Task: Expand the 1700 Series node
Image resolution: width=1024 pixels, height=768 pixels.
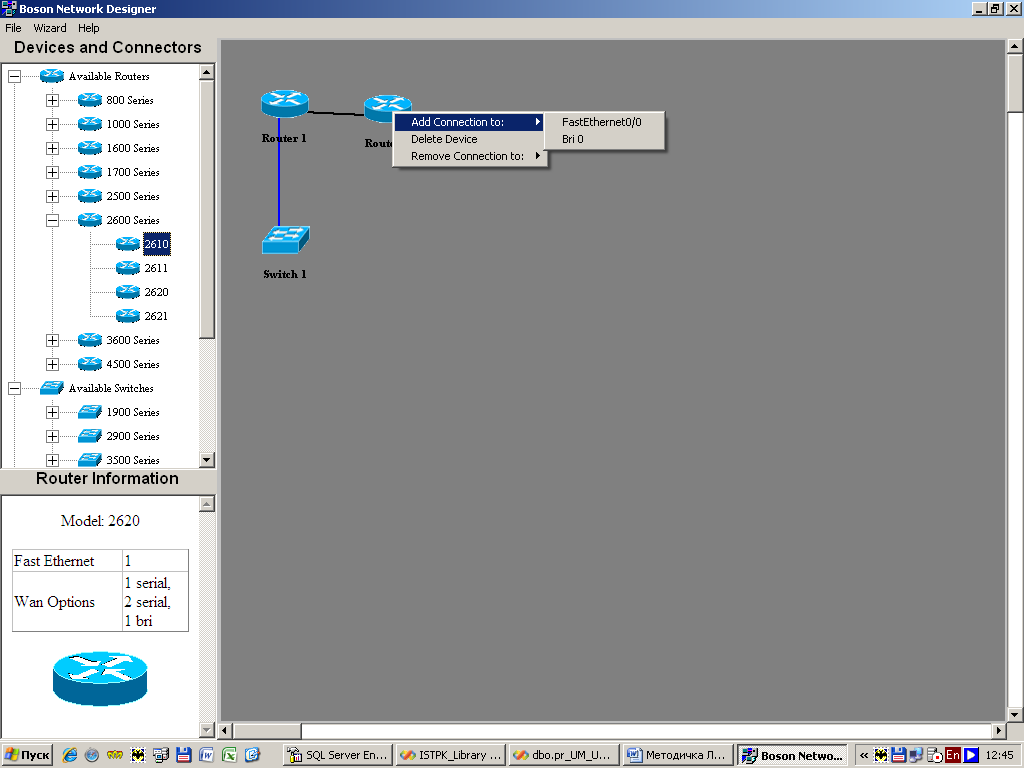Action: click(52, 172)
